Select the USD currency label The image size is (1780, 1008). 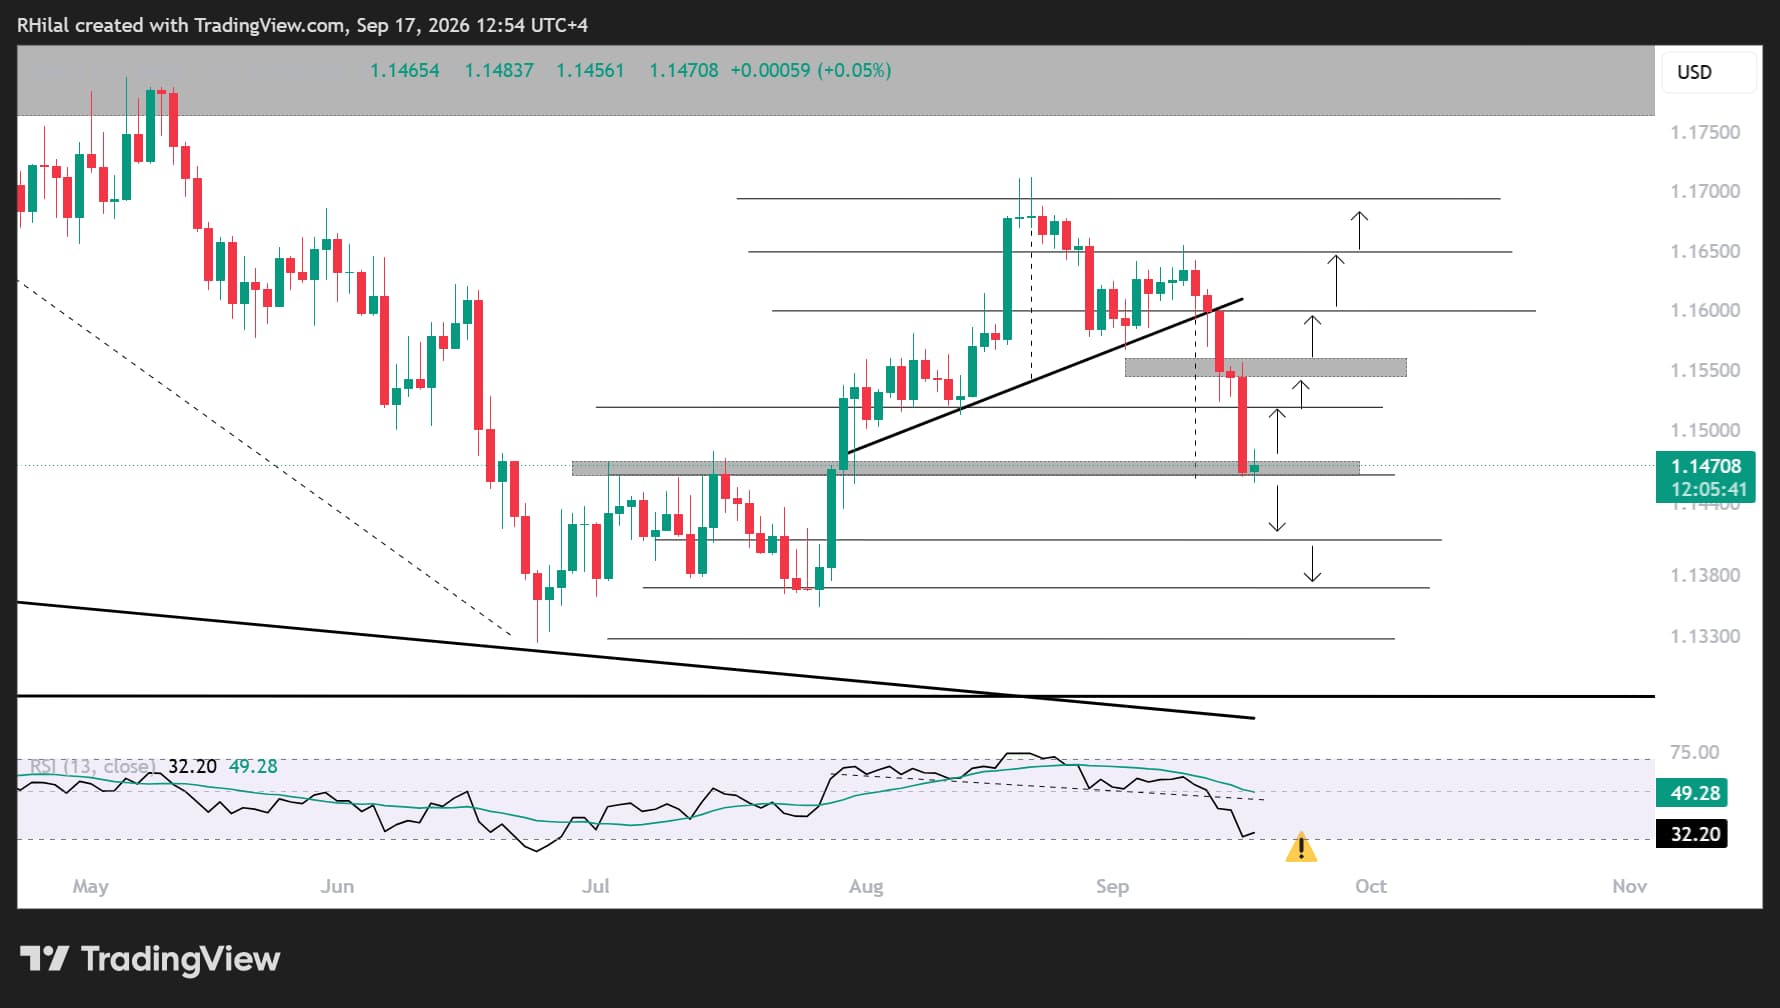click(1694, 72)
